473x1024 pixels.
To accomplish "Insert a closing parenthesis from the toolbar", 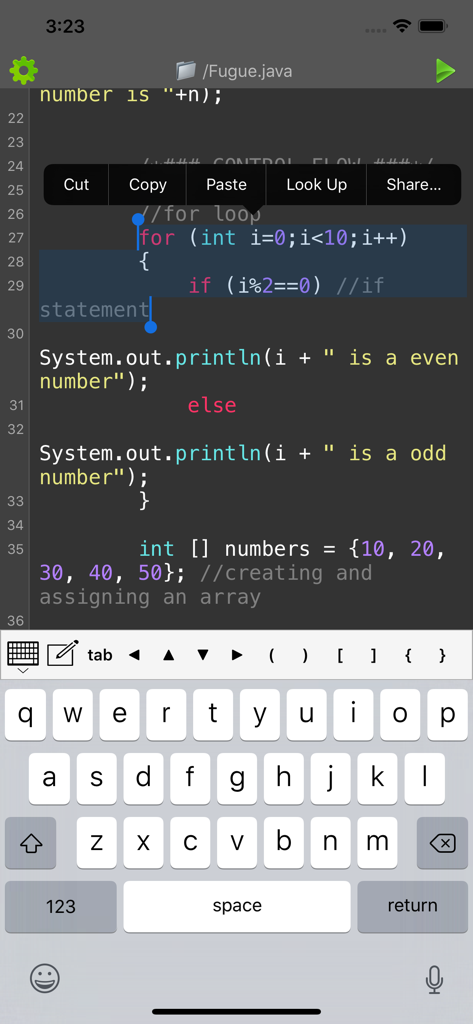I will click(305, 655).
